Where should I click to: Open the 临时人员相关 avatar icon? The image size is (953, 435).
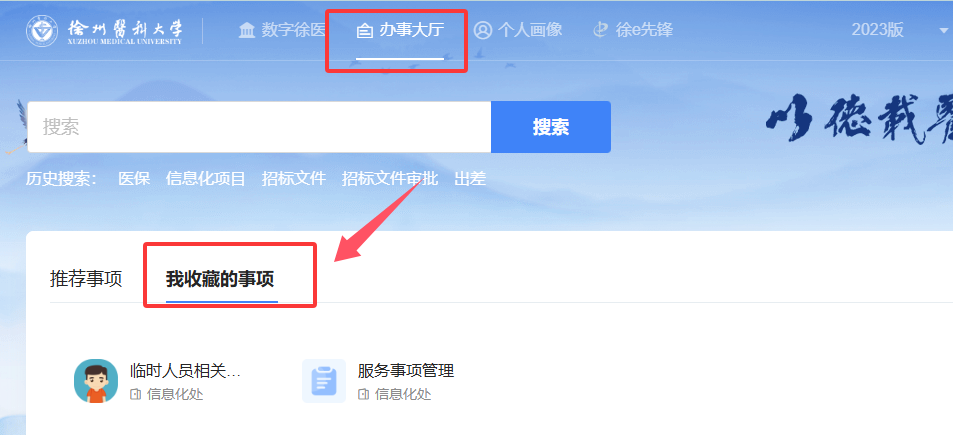tap(96, 381)
